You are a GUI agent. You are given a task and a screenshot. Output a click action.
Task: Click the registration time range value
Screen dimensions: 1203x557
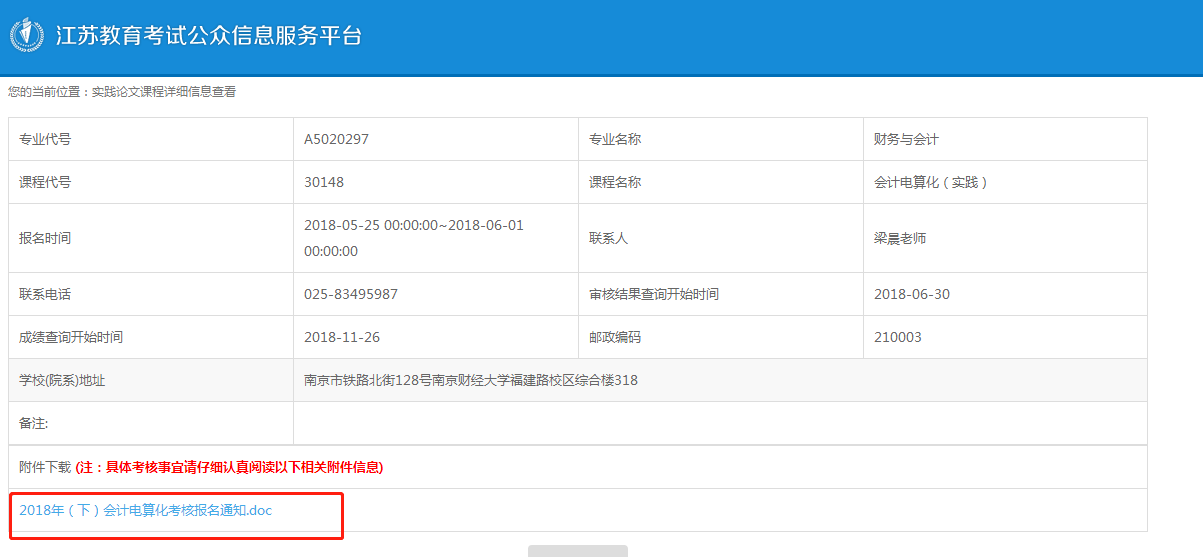(x=413, y=238)
